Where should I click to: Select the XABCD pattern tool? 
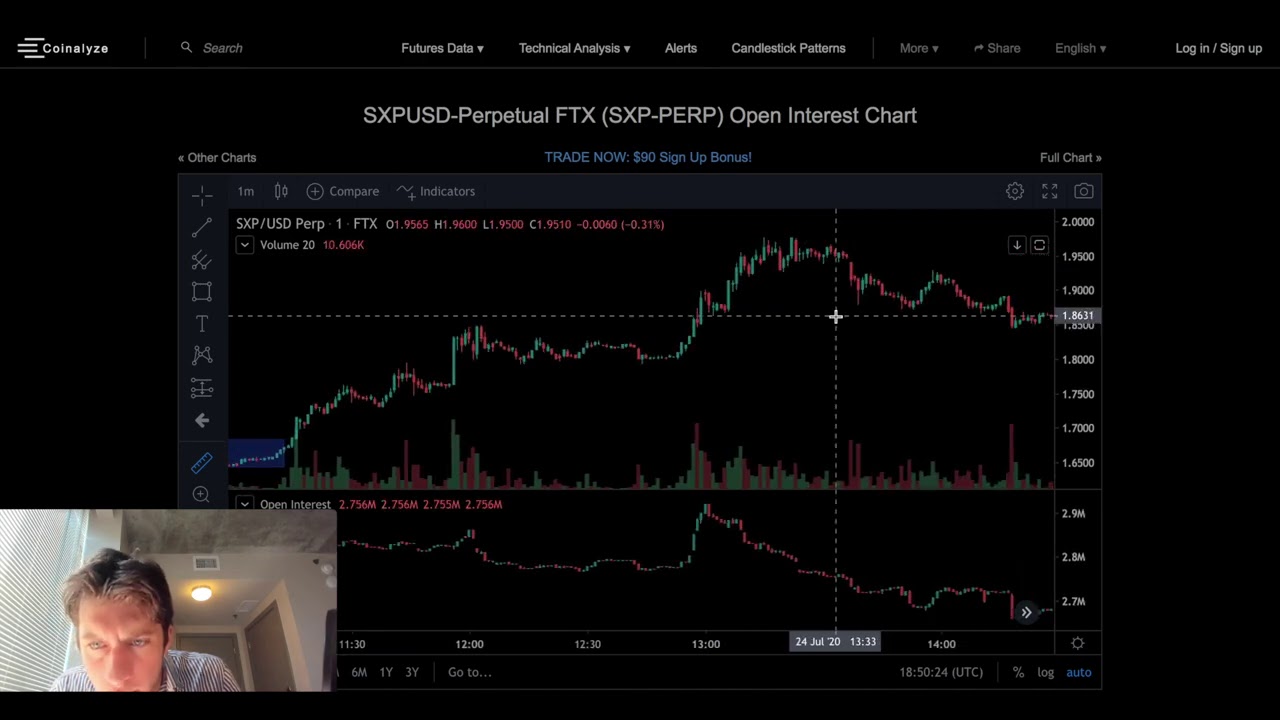pyautogui.click(x=202, y=355)
